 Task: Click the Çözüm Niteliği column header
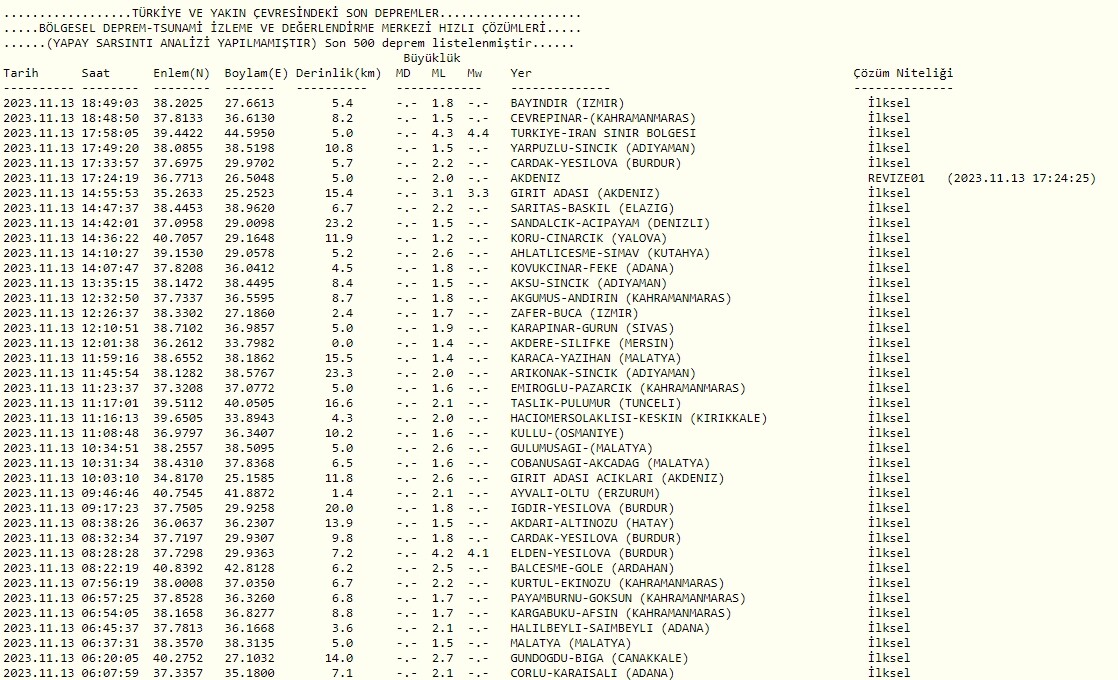(x=903, y=73)
